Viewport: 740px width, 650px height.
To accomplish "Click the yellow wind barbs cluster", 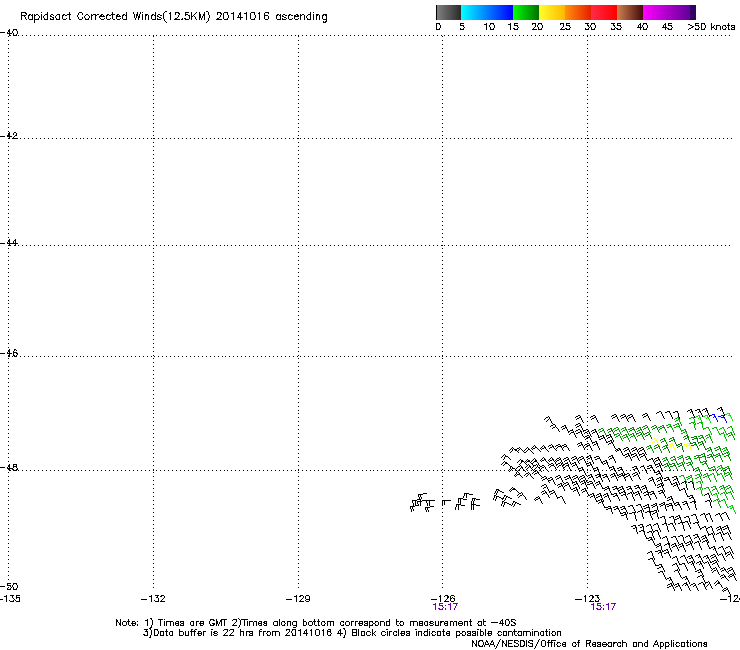I will [672, 444].
